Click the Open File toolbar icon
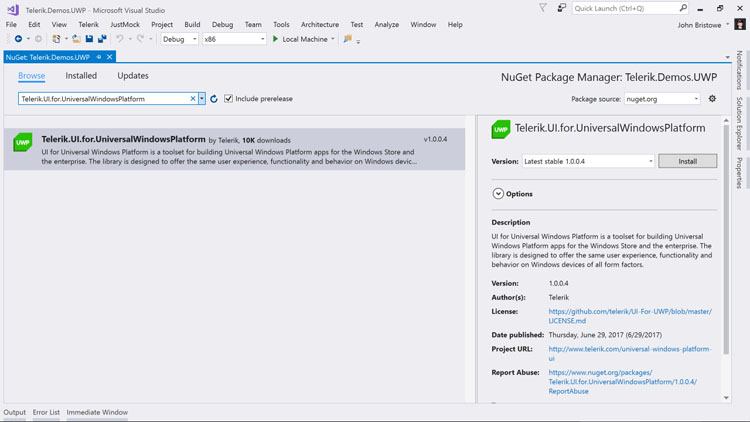 coord(77,39)
